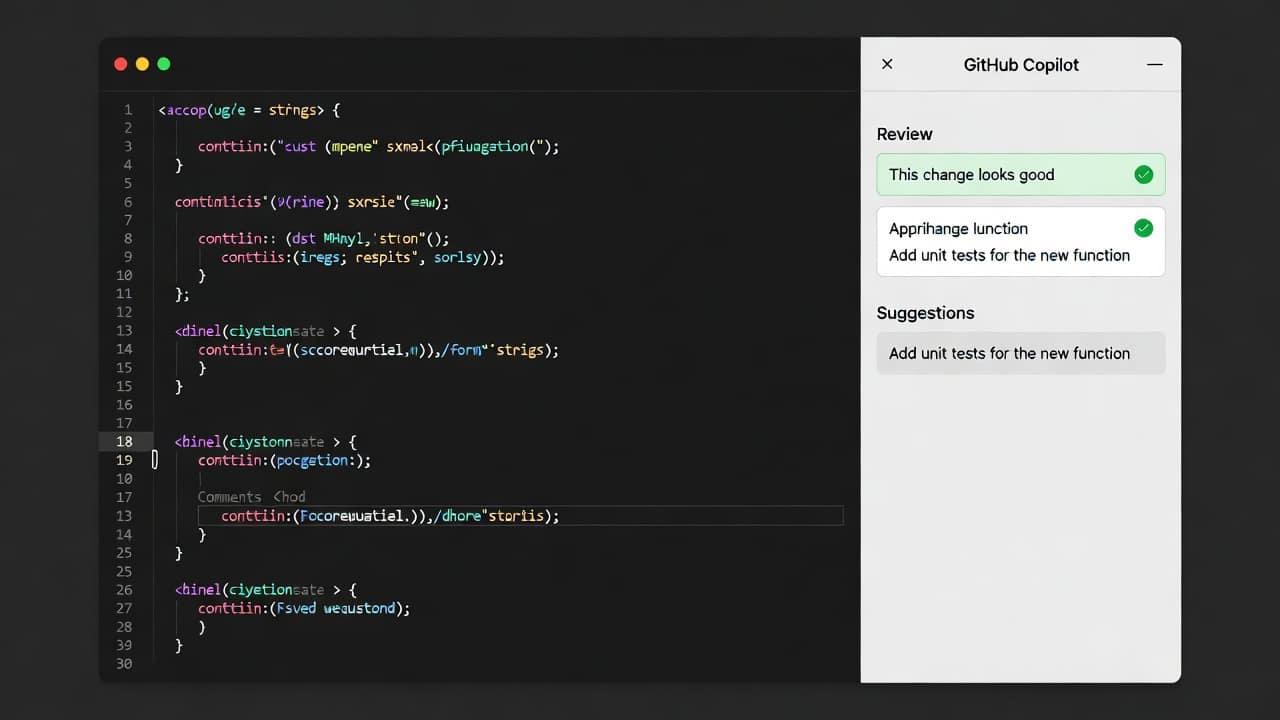
Task: Click line number 1 in the gutter
Action: 128,110
